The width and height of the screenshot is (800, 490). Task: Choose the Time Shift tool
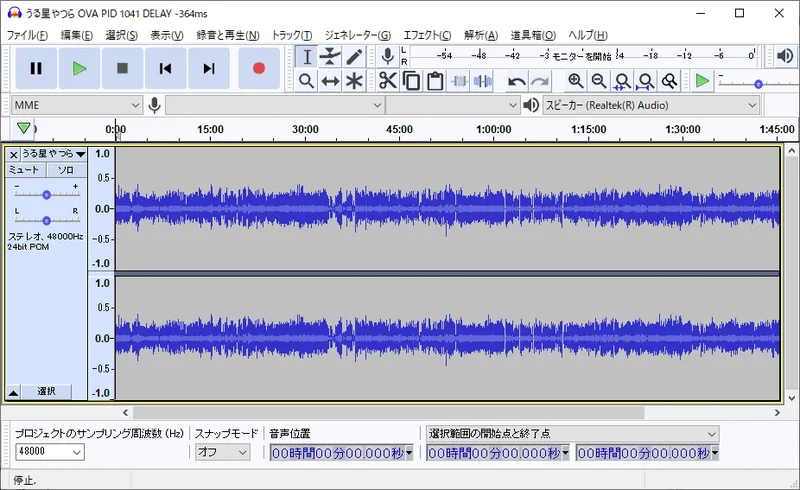point(330,81)
